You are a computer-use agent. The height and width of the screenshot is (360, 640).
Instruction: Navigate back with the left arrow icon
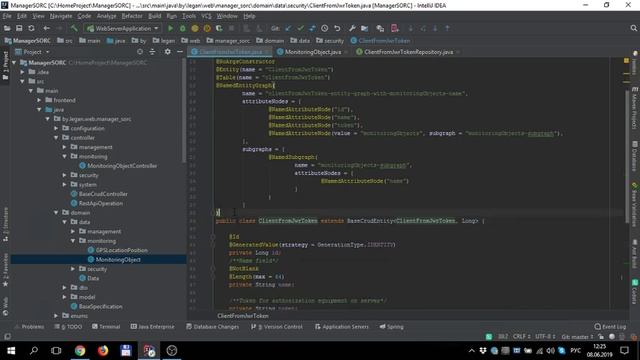pos(47,28)
